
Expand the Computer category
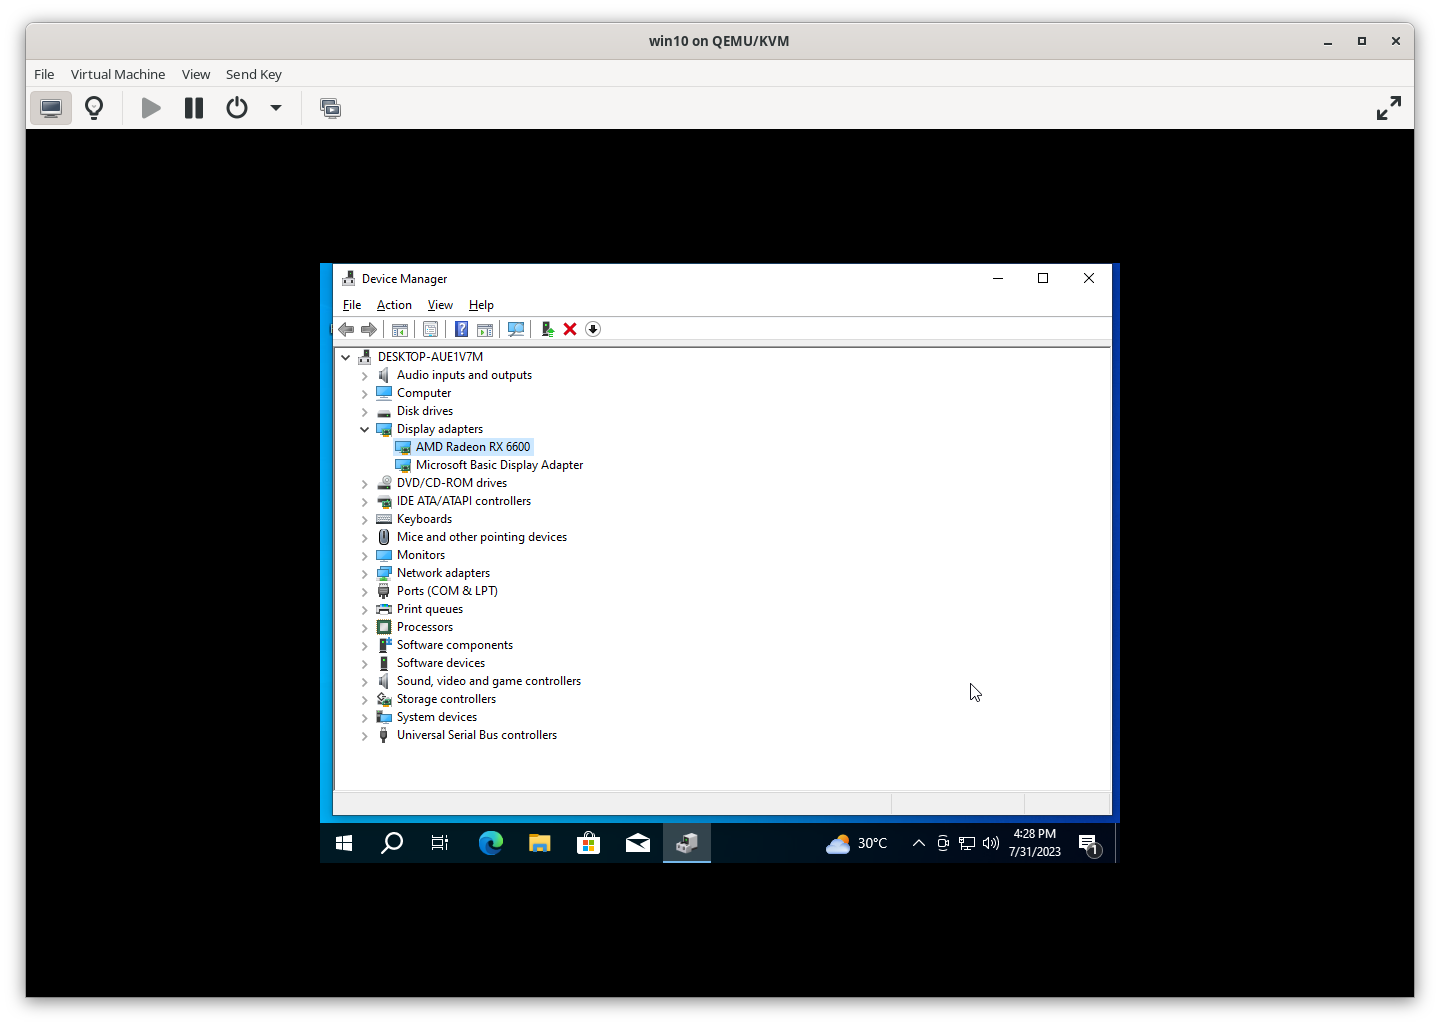coord(365,394)
